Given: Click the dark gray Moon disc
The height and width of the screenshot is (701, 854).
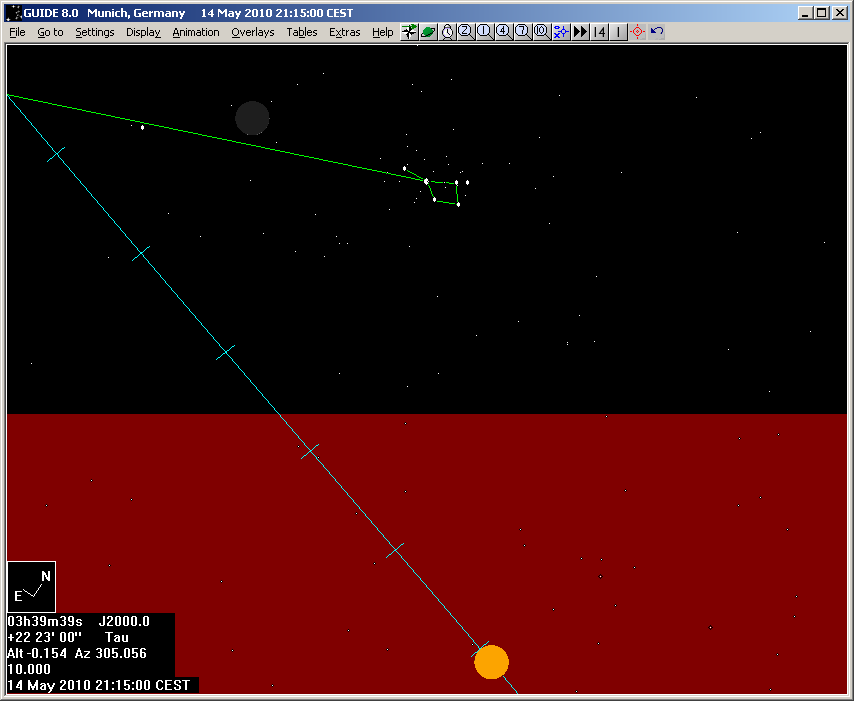Looking at the screenshot, I should click(252, 118).
